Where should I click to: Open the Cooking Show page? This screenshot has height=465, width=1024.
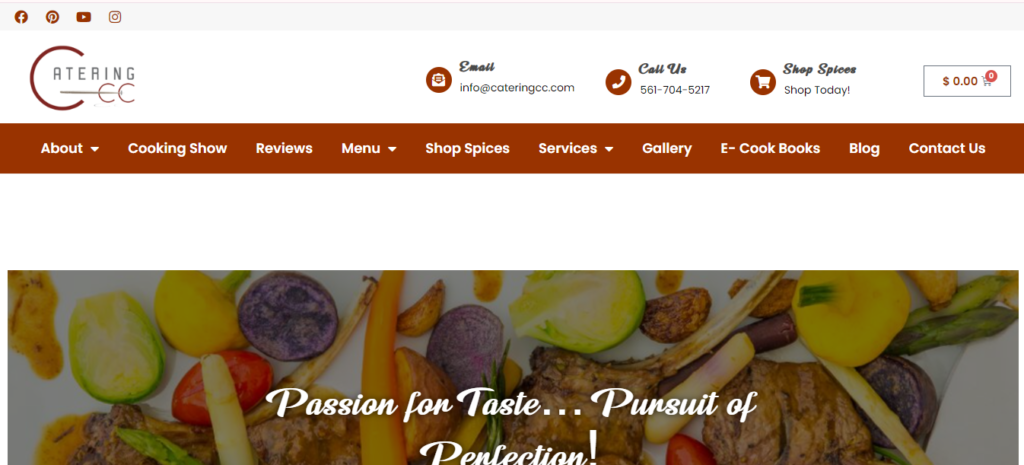click(x=177, y=148)
